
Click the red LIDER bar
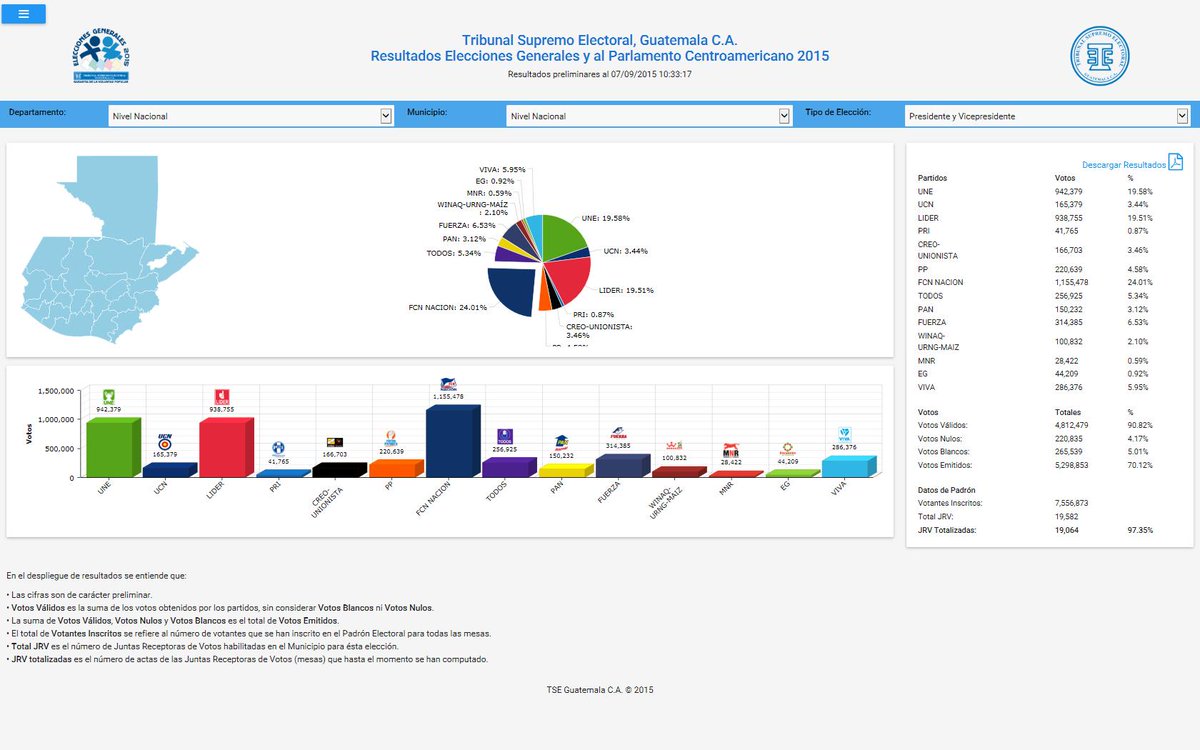tap(225, 447)
